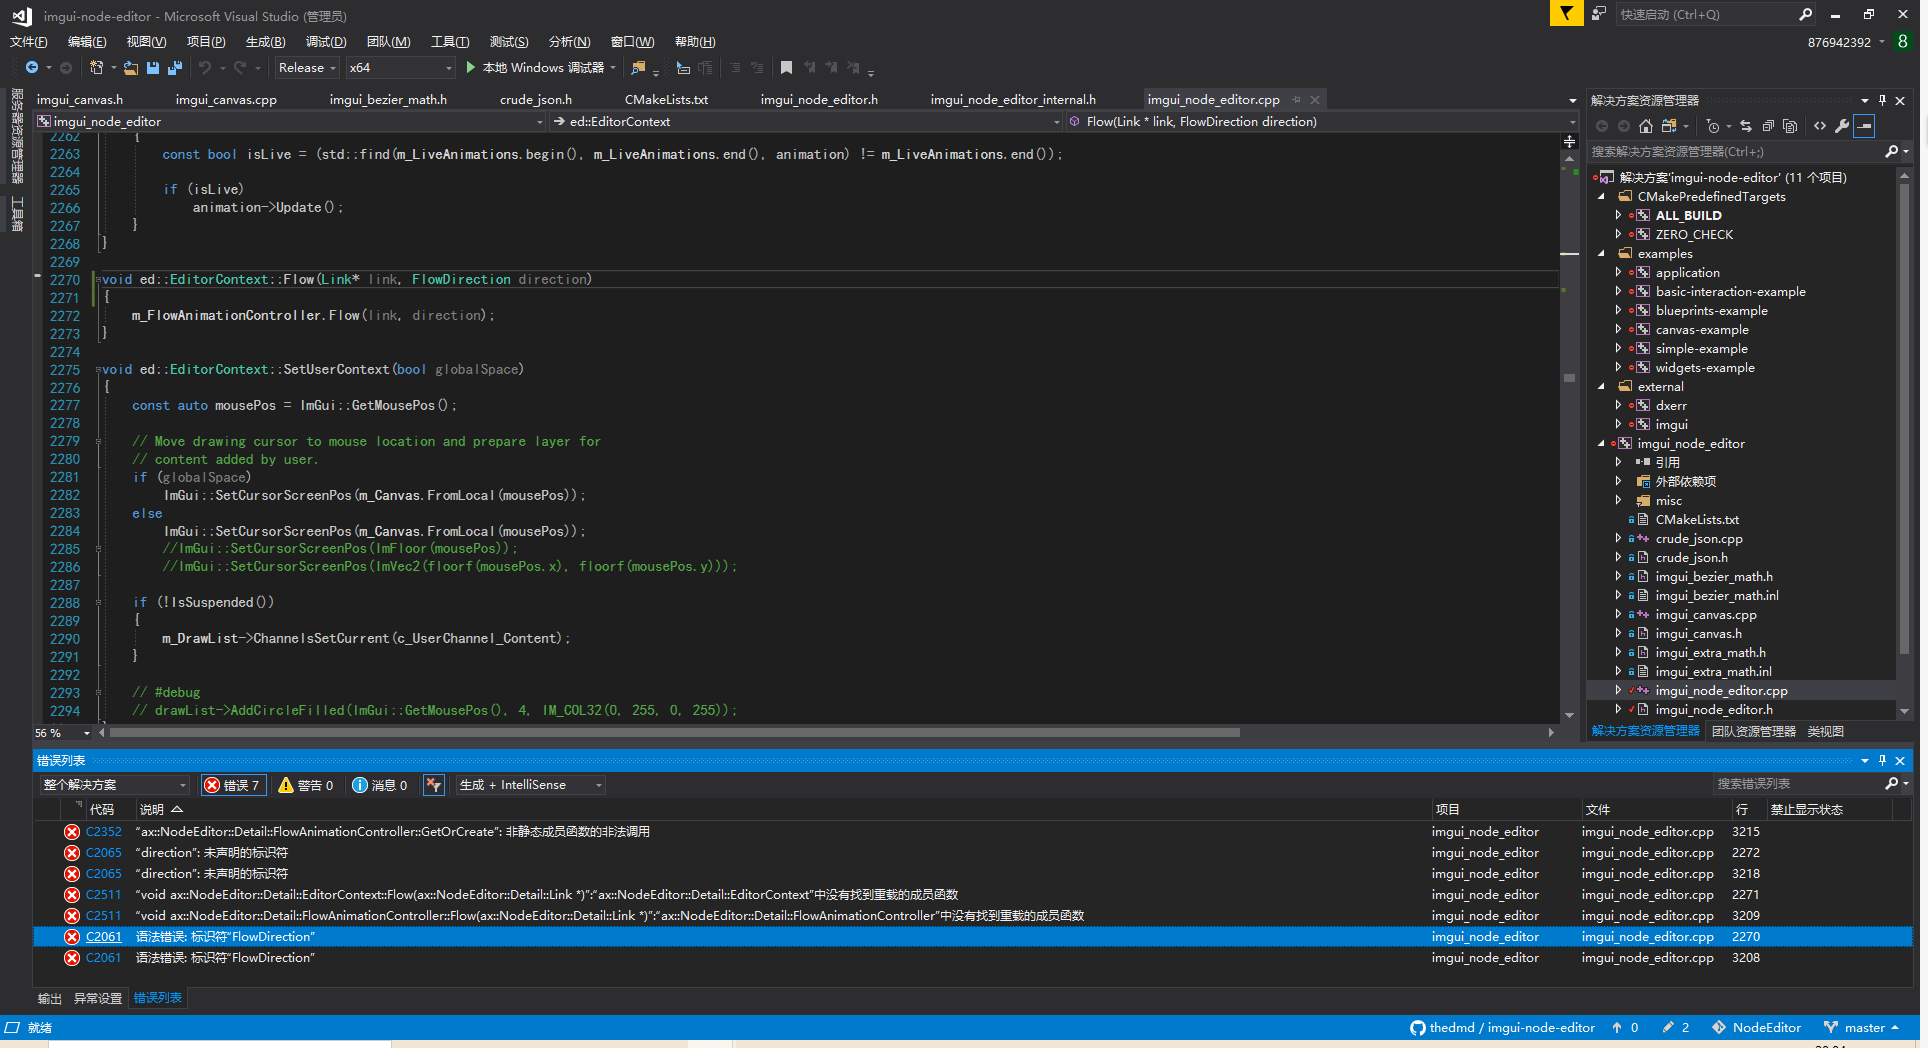Image resolution: width=1928 pixels, height=1048 pixels.
Task: Click the feedback notification flag icon
Action: pyautogui.click(x=1566, y=13)
